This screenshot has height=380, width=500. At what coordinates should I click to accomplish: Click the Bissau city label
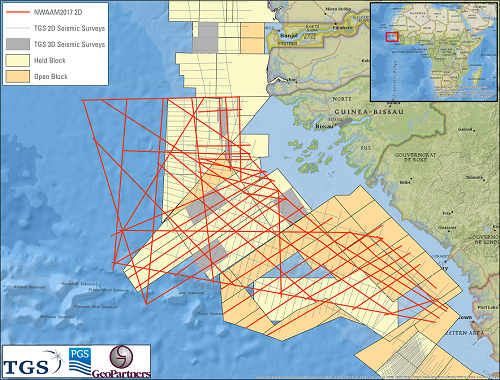tap(324, 126)
